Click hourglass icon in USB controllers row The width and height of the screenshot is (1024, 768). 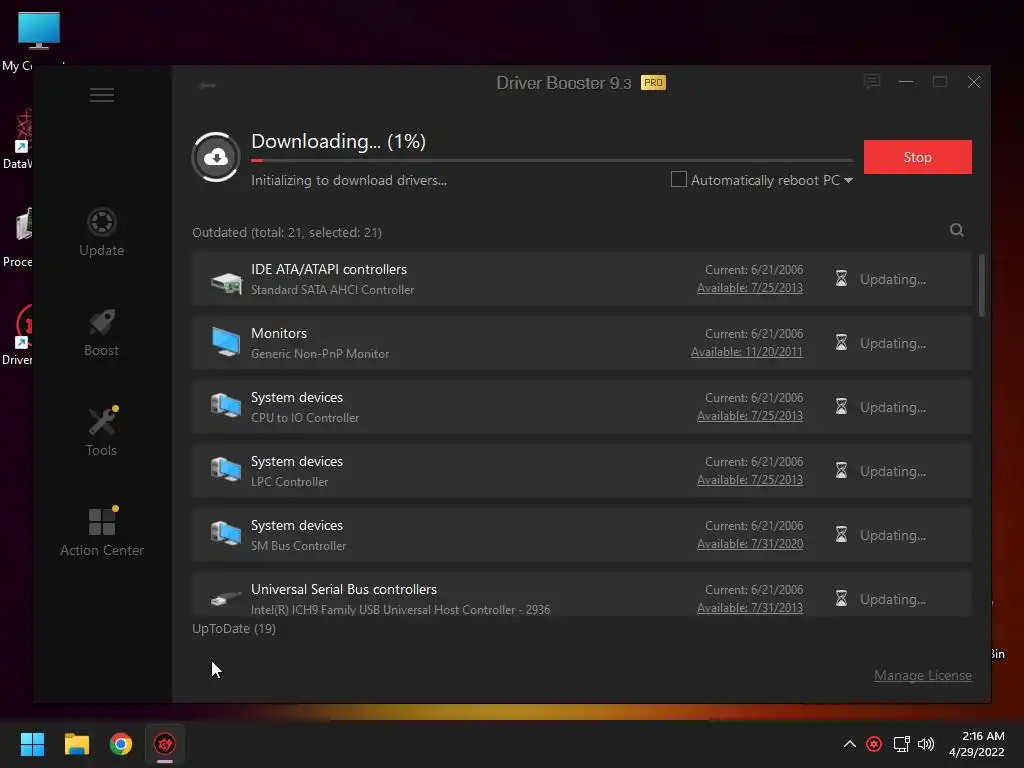pyautogui.click(x=841, y=599)
